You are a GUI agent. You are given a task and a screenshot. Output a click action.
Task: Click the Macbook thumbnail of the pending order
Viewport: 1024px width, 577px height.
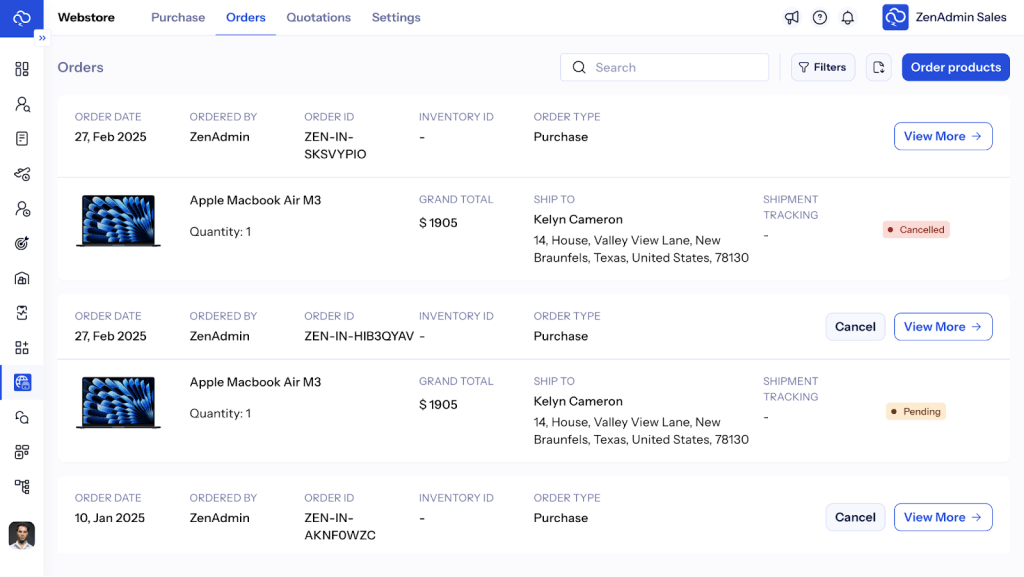click(x=118, y=402)
